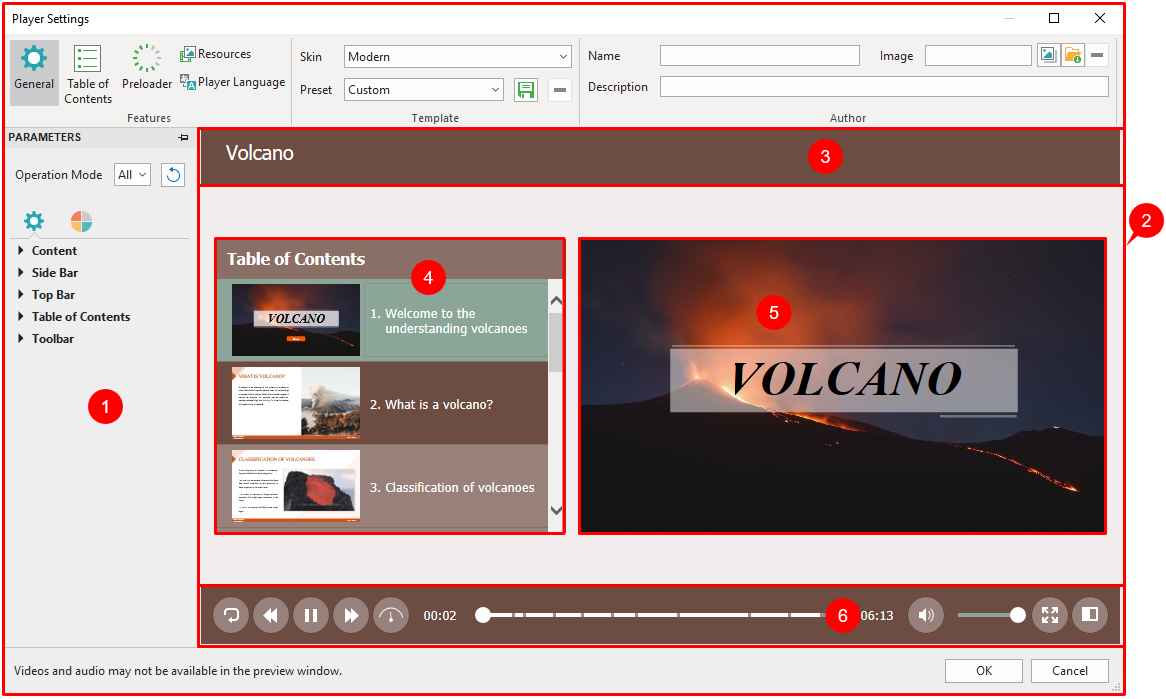The height and width of the screenshot is (699, 1166).
Task: Select slide 3 Classification of volcanoes
Action: point(382,487)
